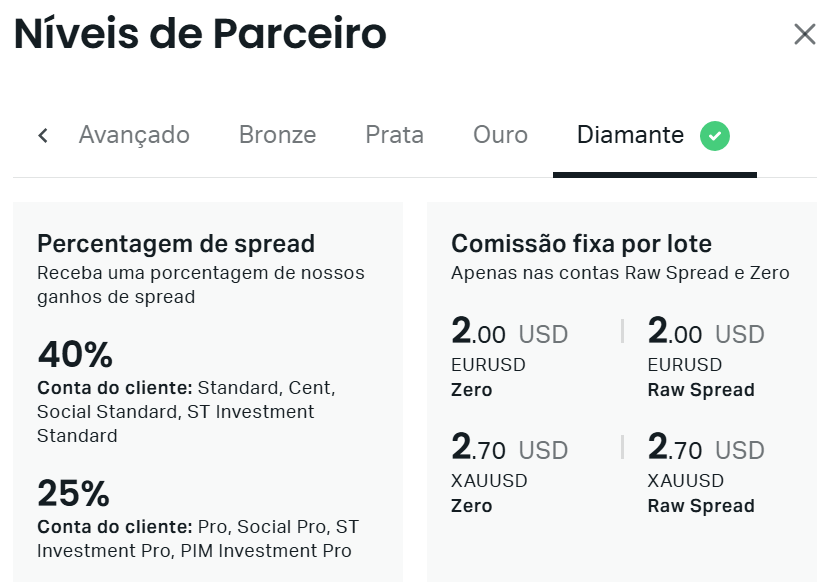Click the Níveis de Parceiro title

pyautogui.click(x=199, y=33)
